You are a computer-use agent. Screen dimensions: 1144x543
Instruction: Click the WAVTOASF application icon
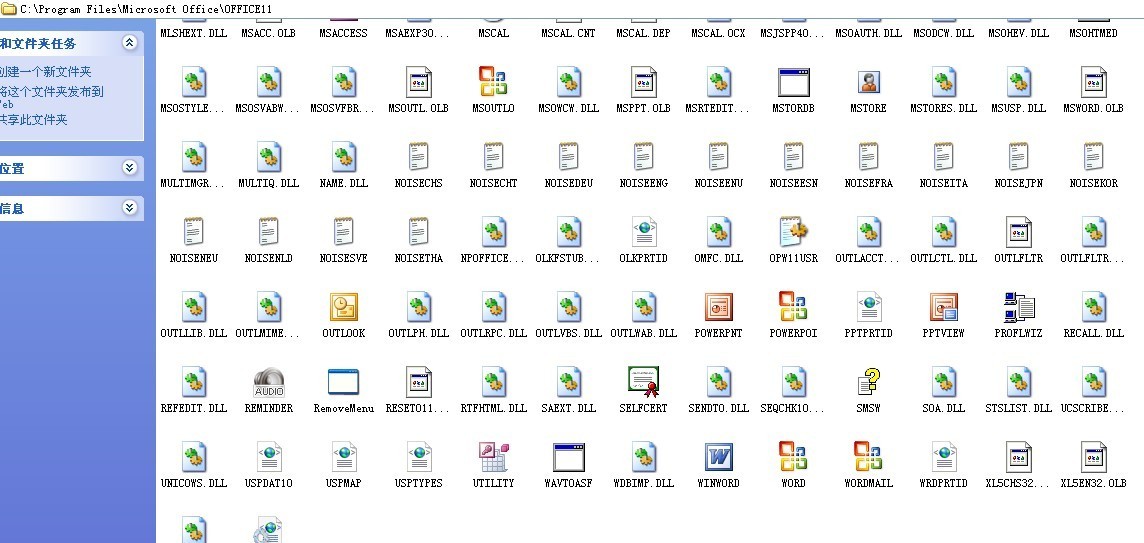[x=568, y=457]
